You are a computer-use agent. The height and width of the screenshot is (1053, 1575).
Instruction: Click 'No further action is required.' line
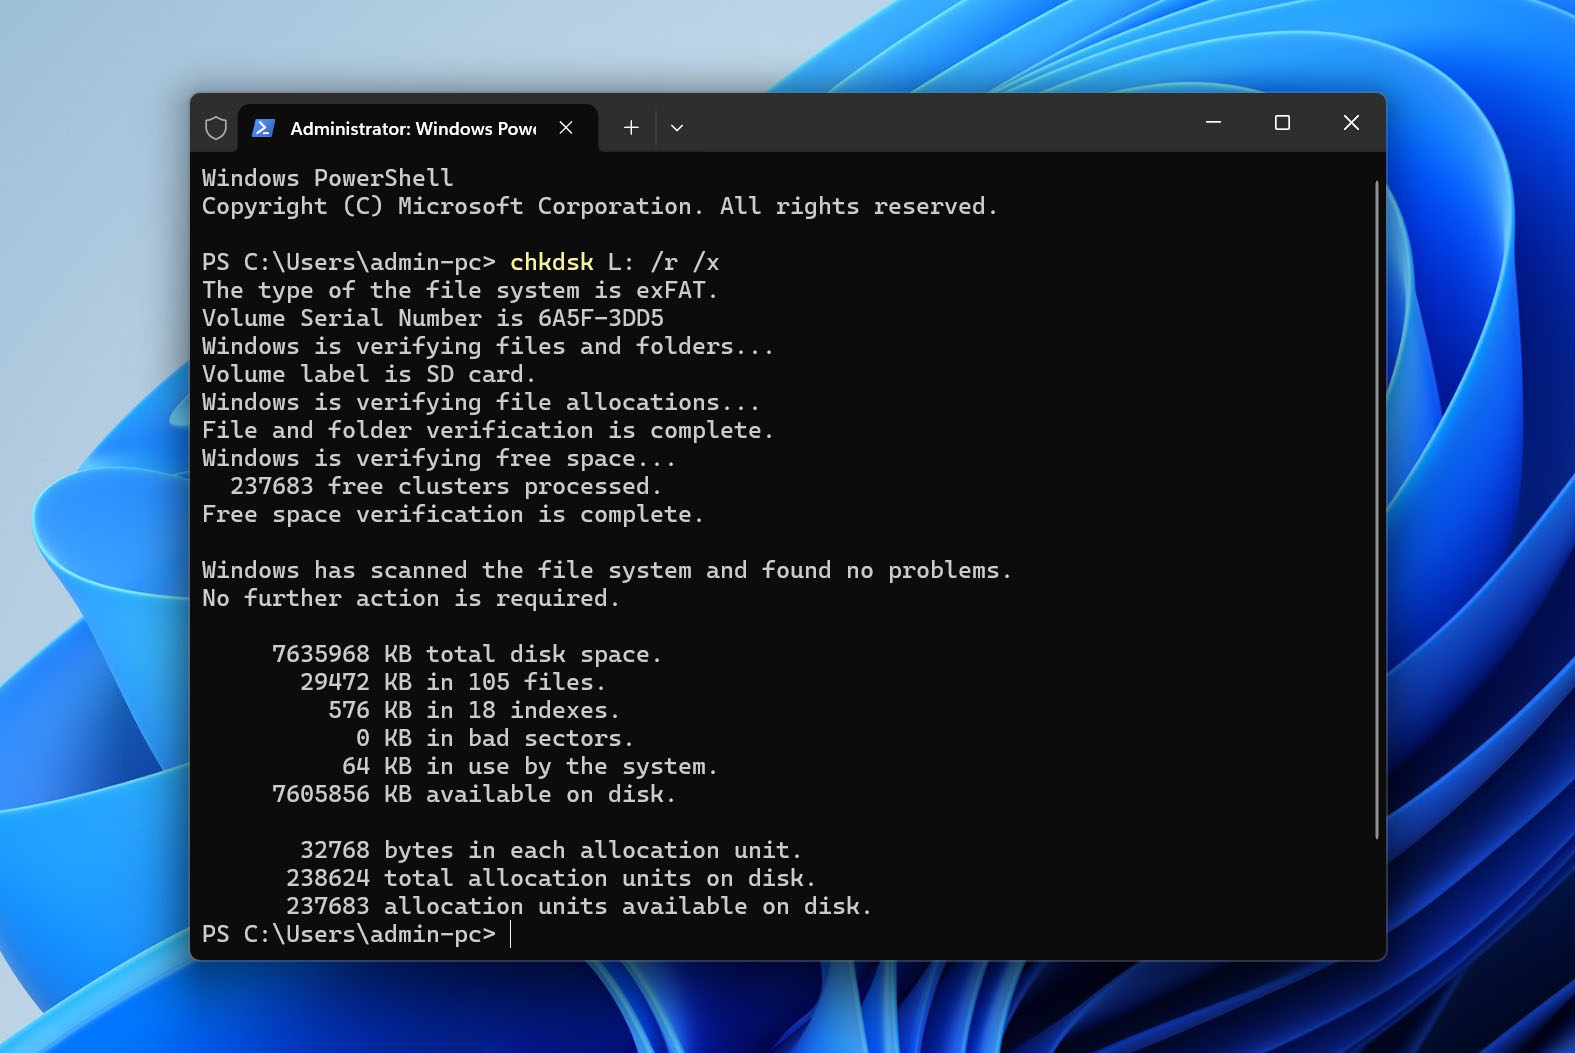[x=411, y=598]
